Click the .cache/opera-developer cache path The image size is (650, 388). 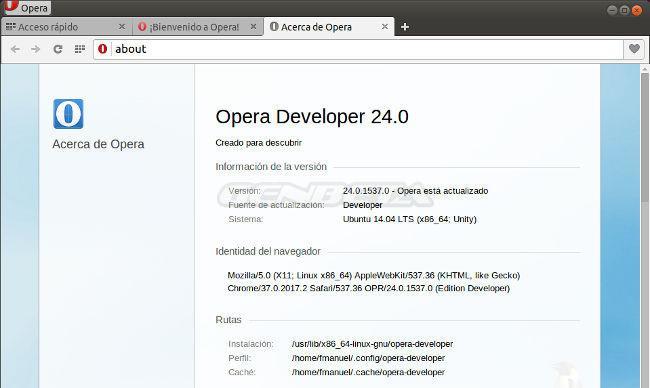[368, 372]
